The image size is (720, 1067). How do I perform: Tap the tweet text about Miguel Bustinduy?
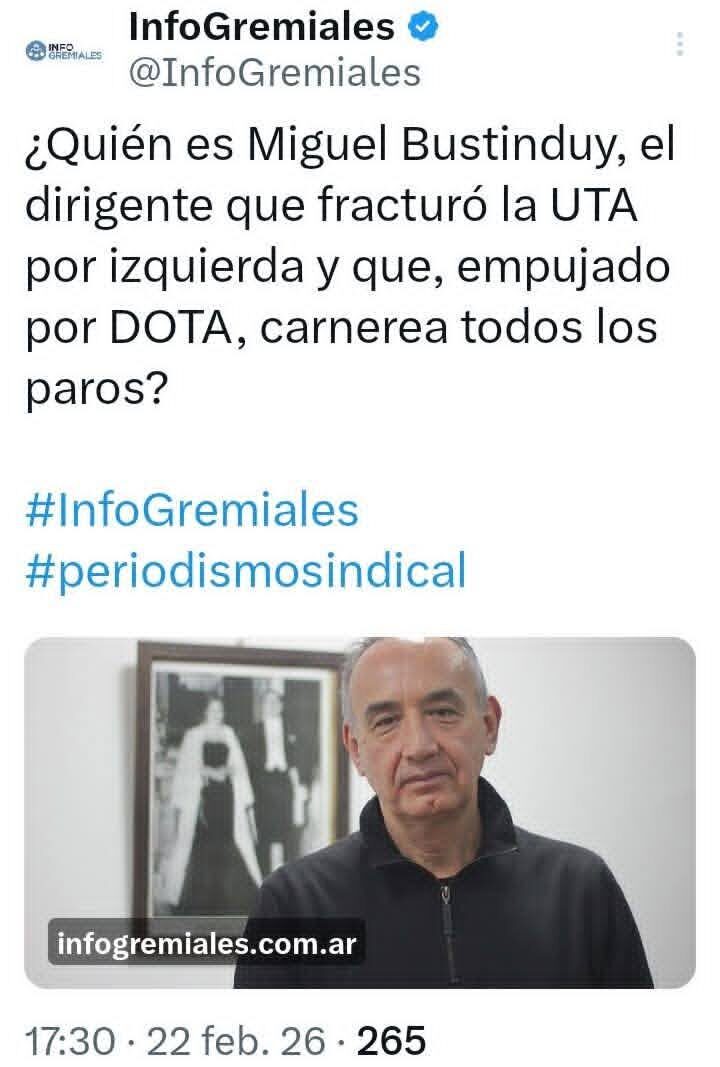[350, 266]
